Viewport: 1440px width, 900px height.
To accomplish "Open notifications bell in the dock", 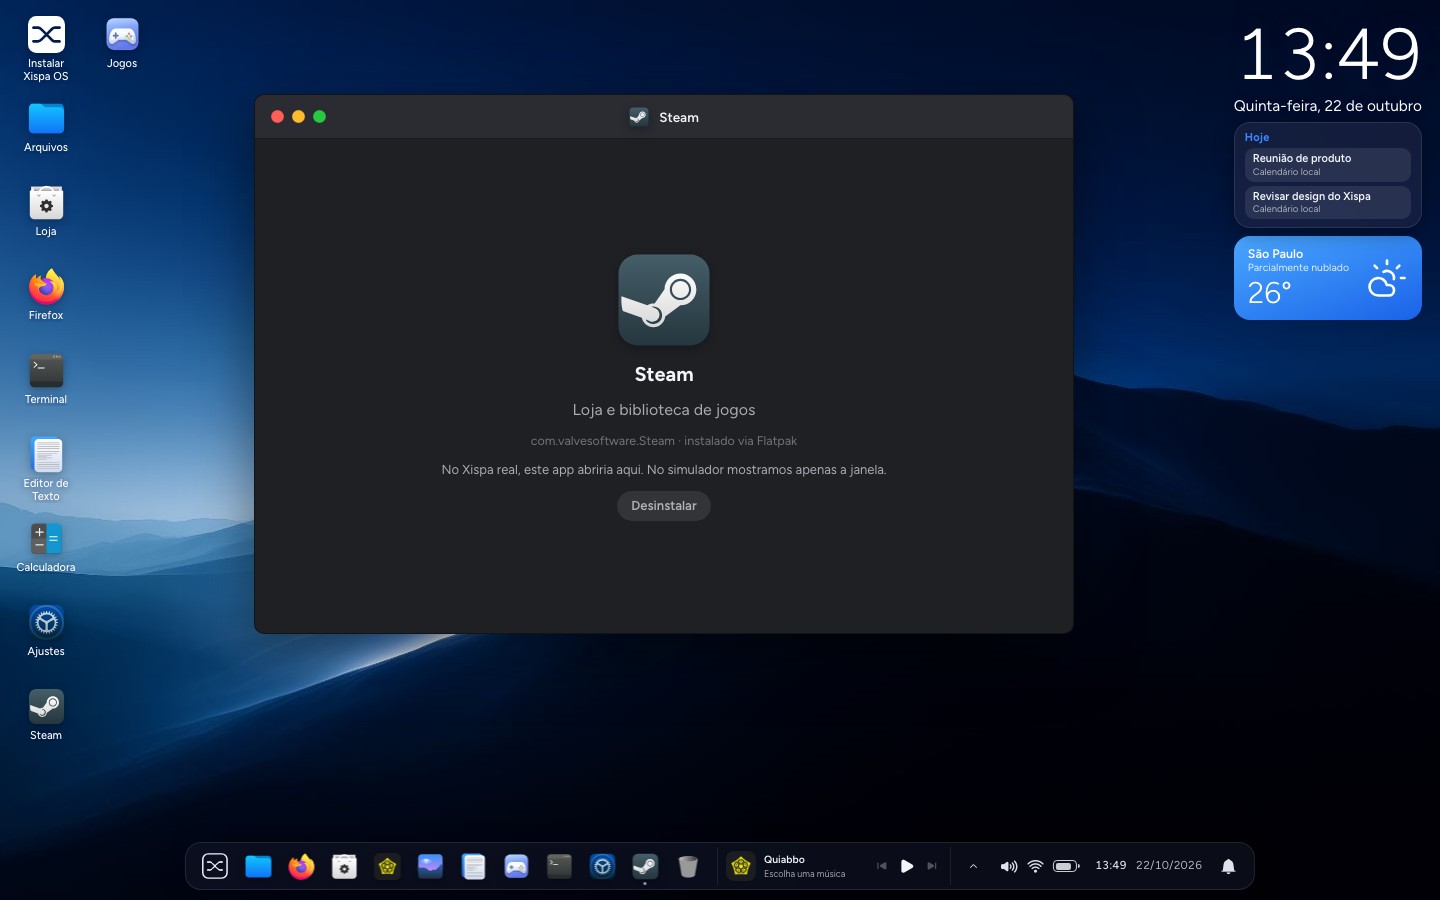I will click(x=1229, y=866).
